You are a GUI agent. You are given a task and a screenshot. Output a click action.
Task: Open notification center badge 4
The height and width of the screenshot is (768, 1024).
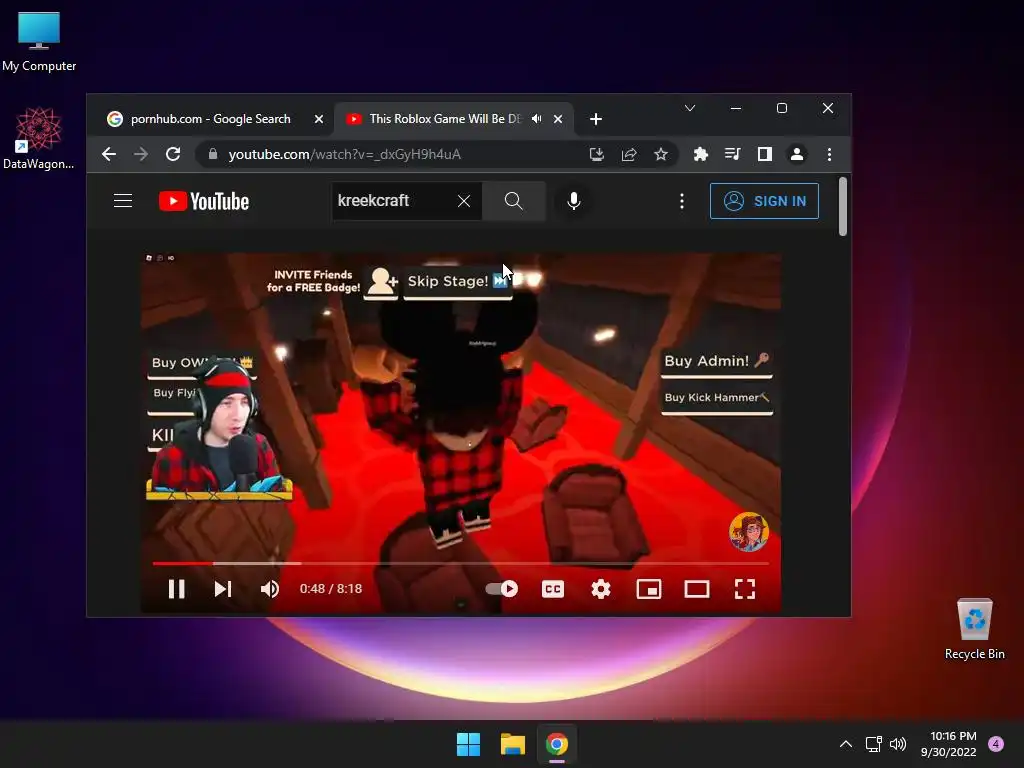click(x=996, y=744)
